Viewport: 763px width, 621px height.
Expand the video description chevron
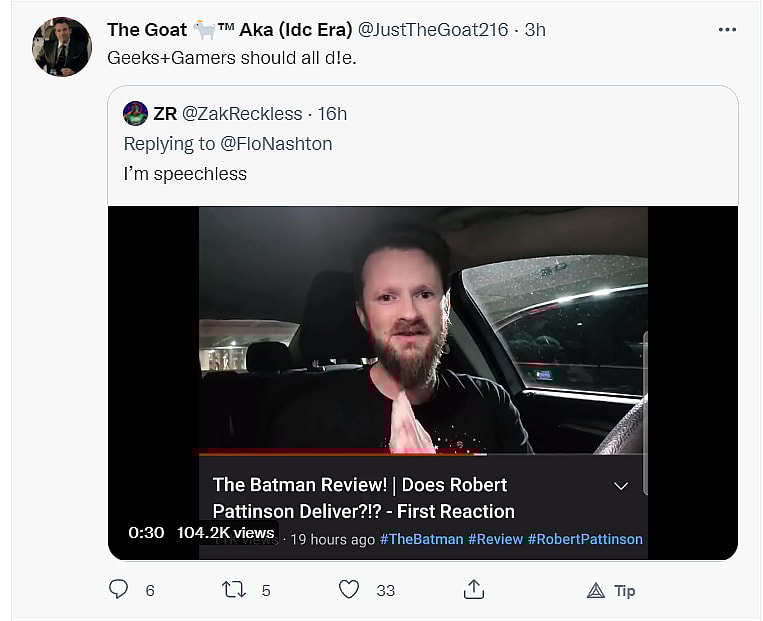(621, 486)
